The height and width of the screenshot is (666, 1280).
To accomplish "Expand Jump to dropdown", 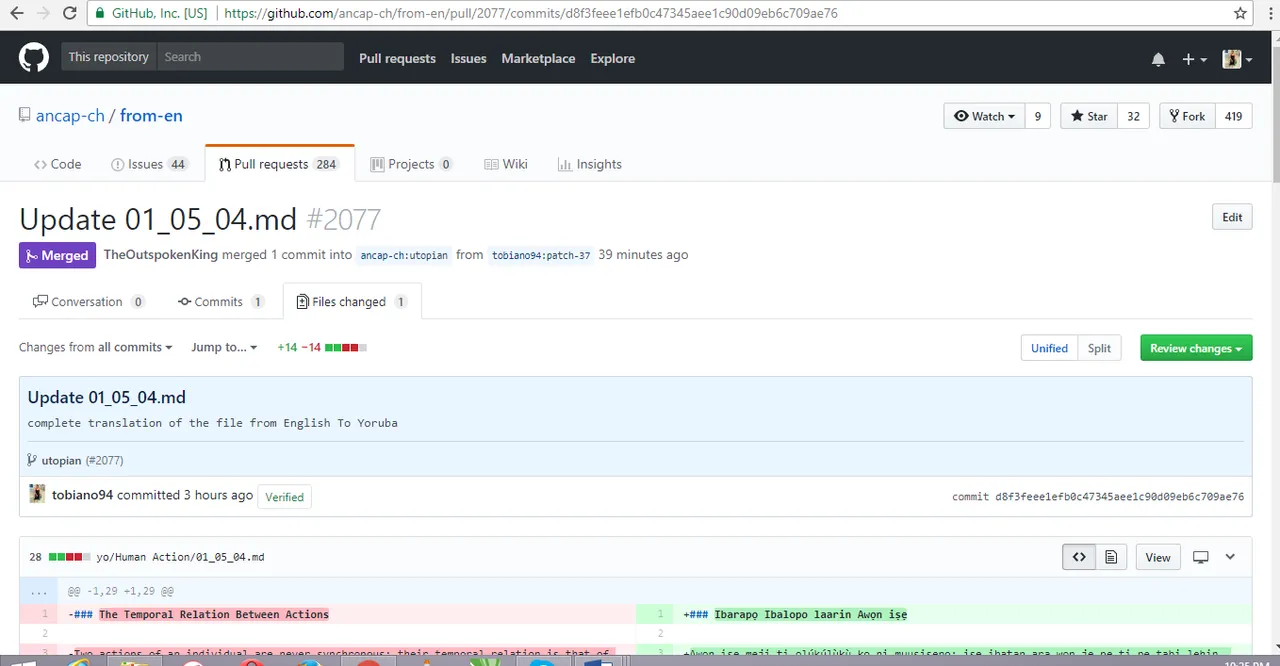I will pos(224,347).
